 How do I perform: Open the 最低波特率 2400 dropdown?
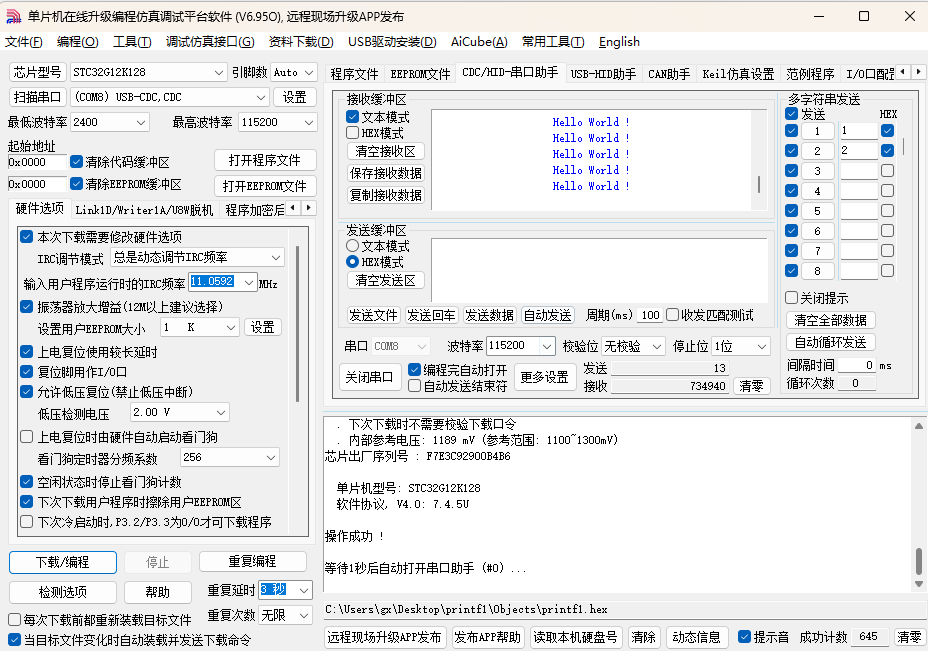tap(141, 123)
